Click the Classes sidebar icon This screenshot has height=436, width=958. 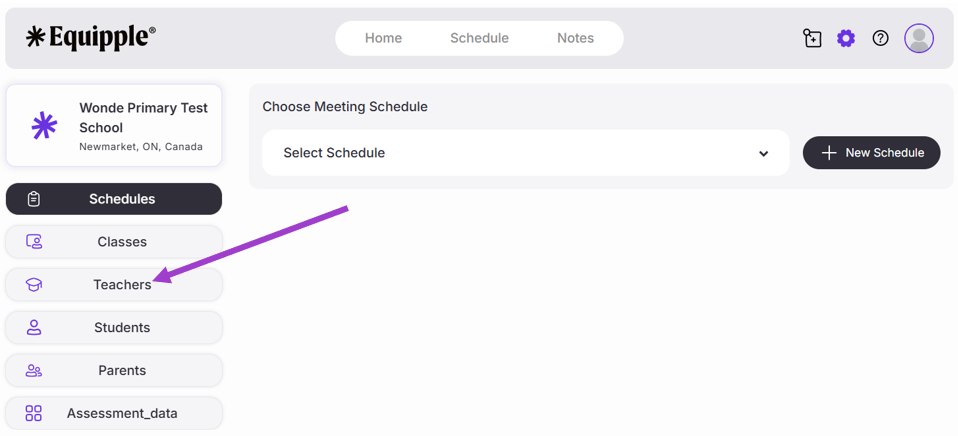[x=34, y=242]
